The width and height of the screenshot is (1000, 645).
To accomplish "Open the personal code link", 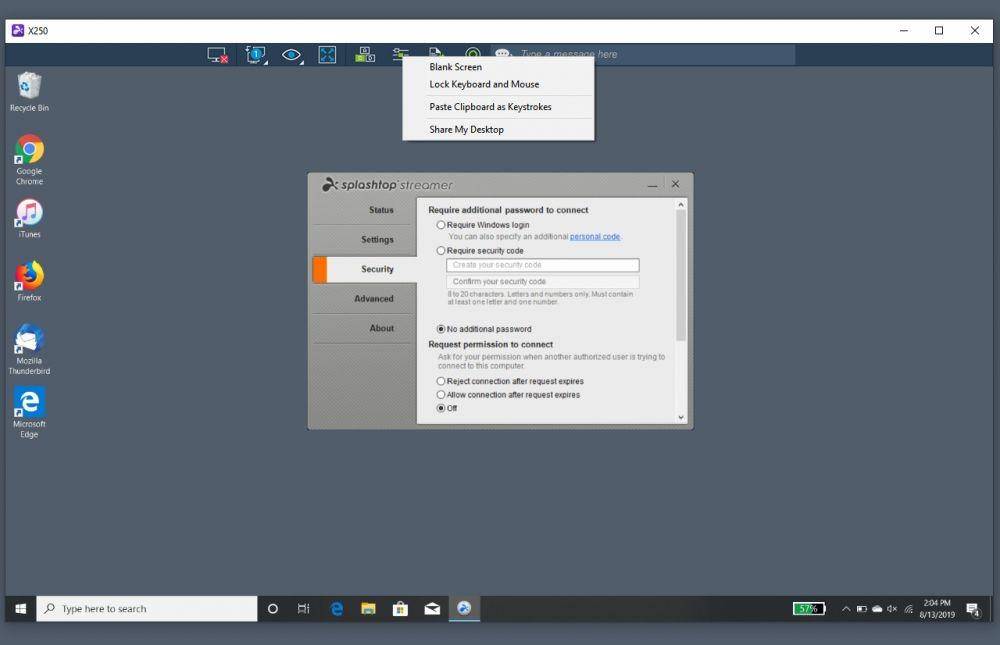I will coord(594,237).
